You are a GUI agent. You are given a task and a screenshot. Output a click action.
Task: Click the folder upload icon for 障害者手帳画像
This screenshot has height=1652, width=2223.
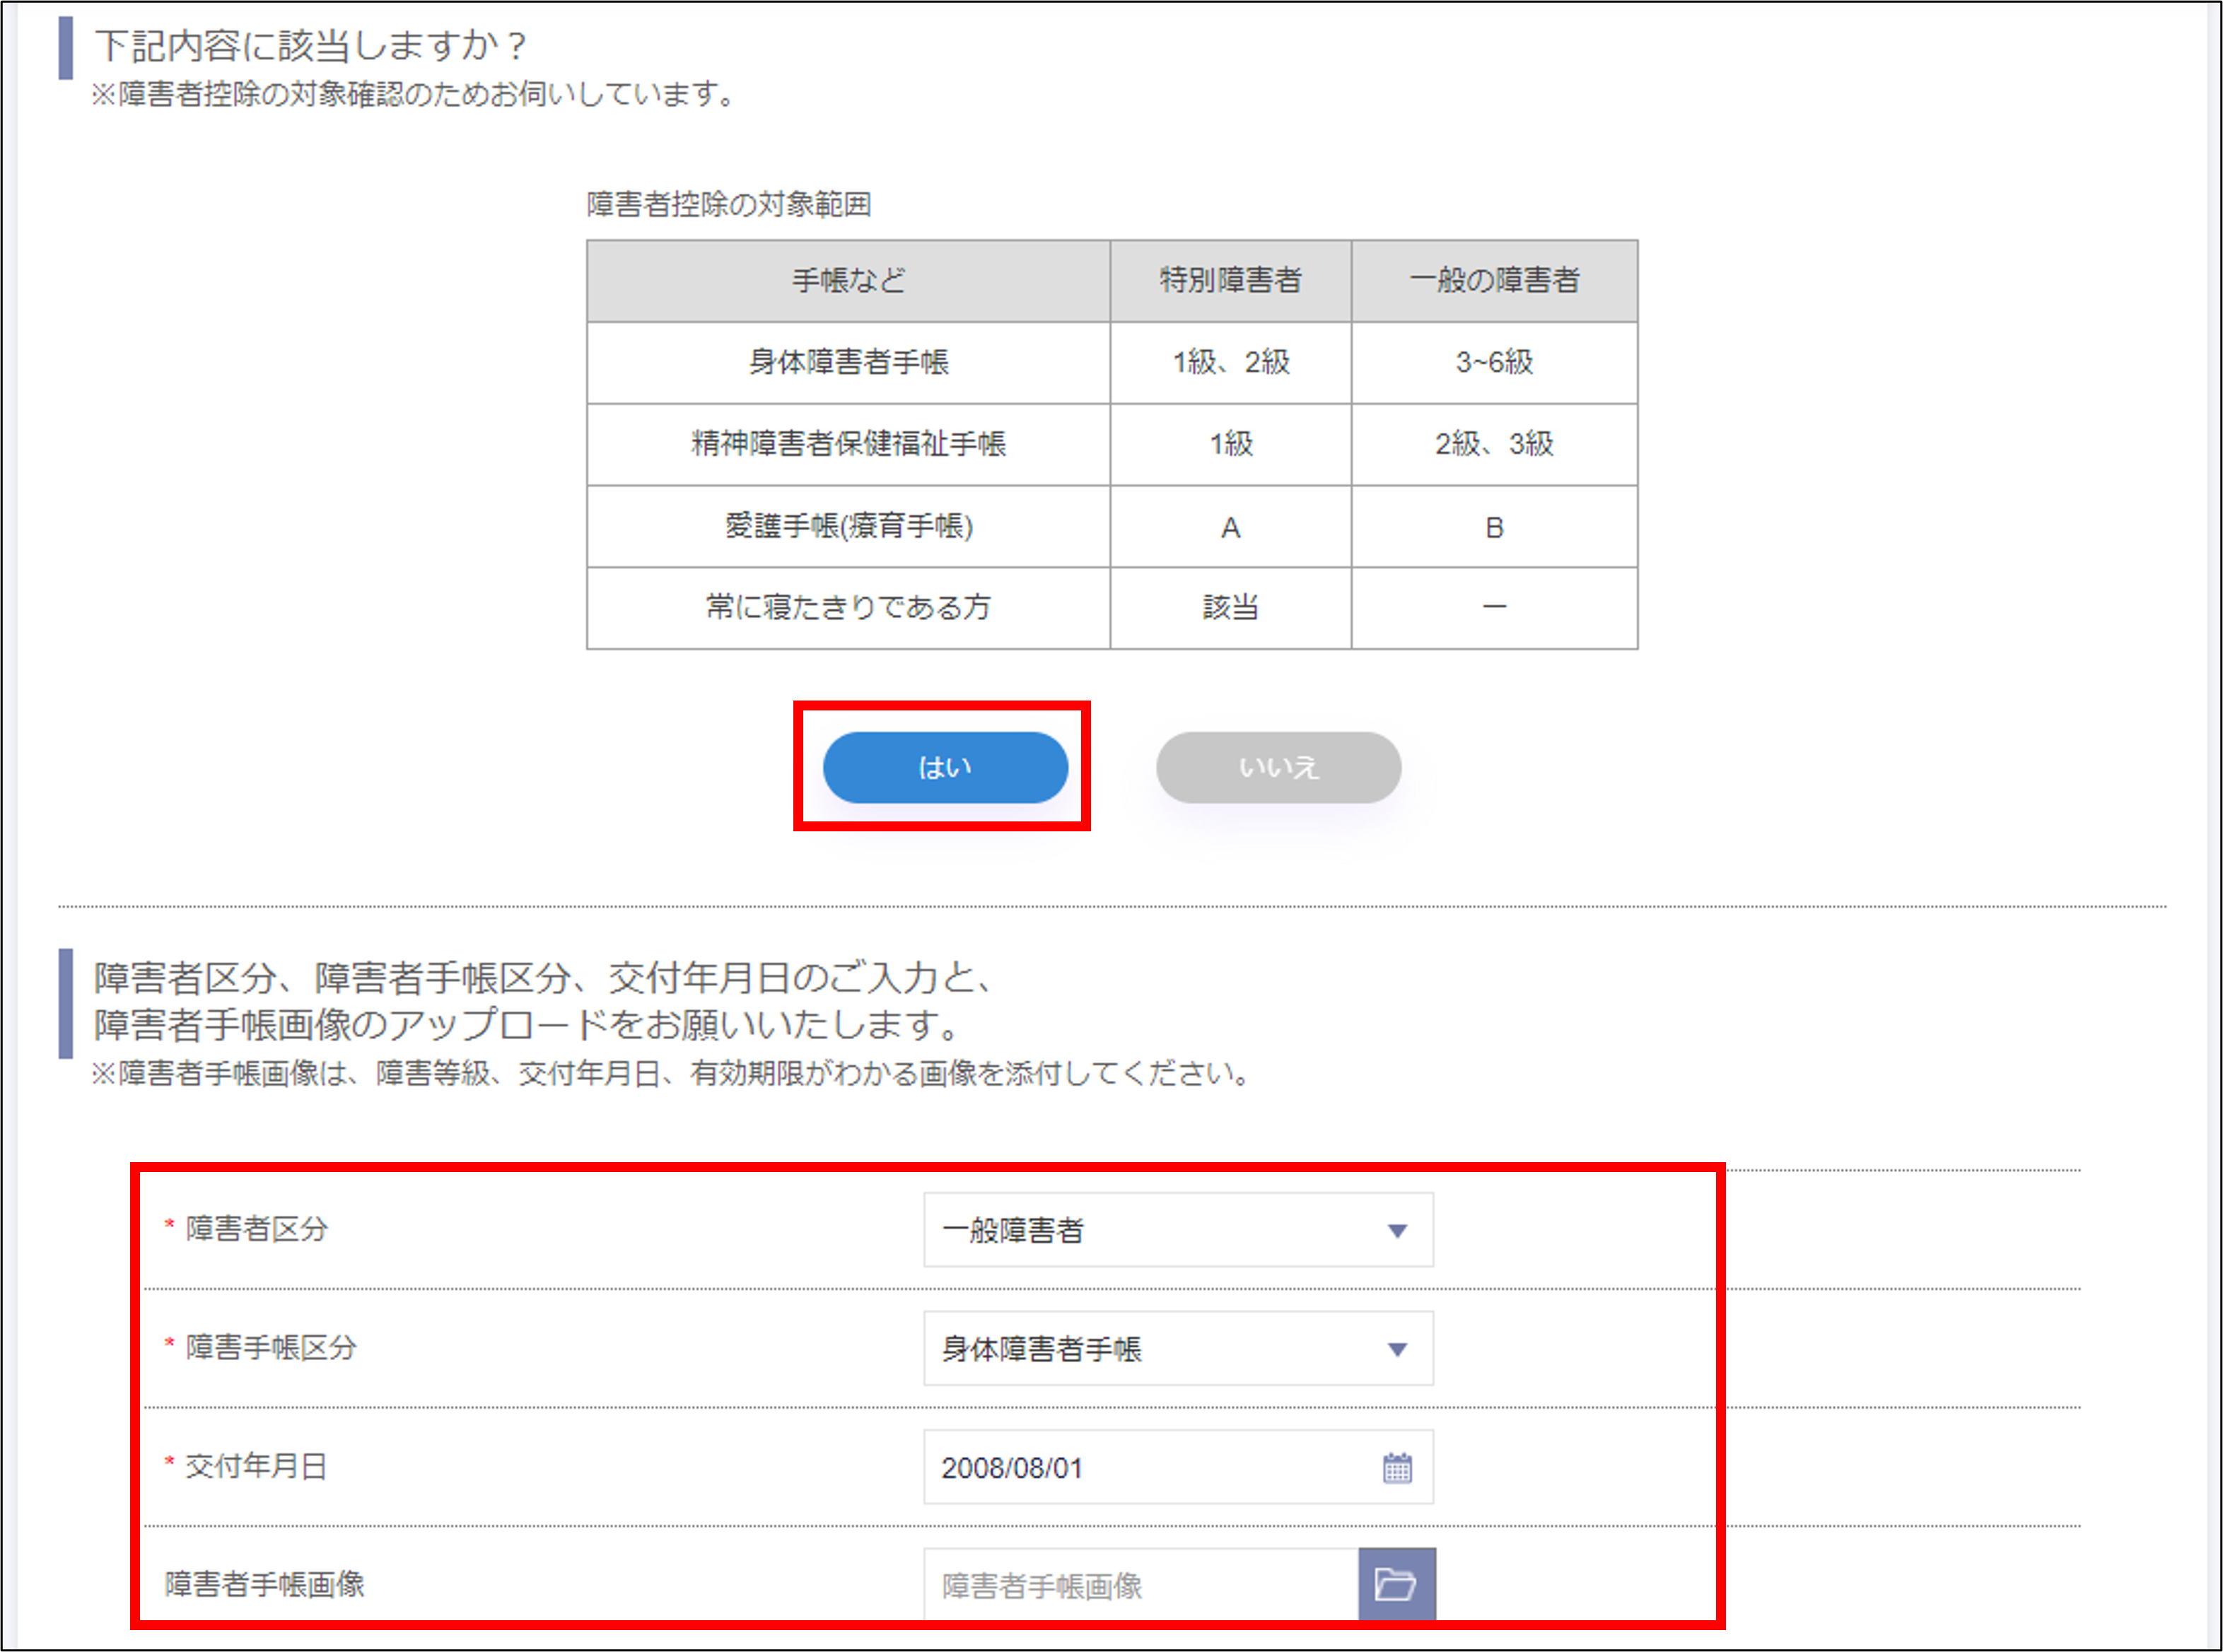pyautogui.click(x=1396, y=1584)
